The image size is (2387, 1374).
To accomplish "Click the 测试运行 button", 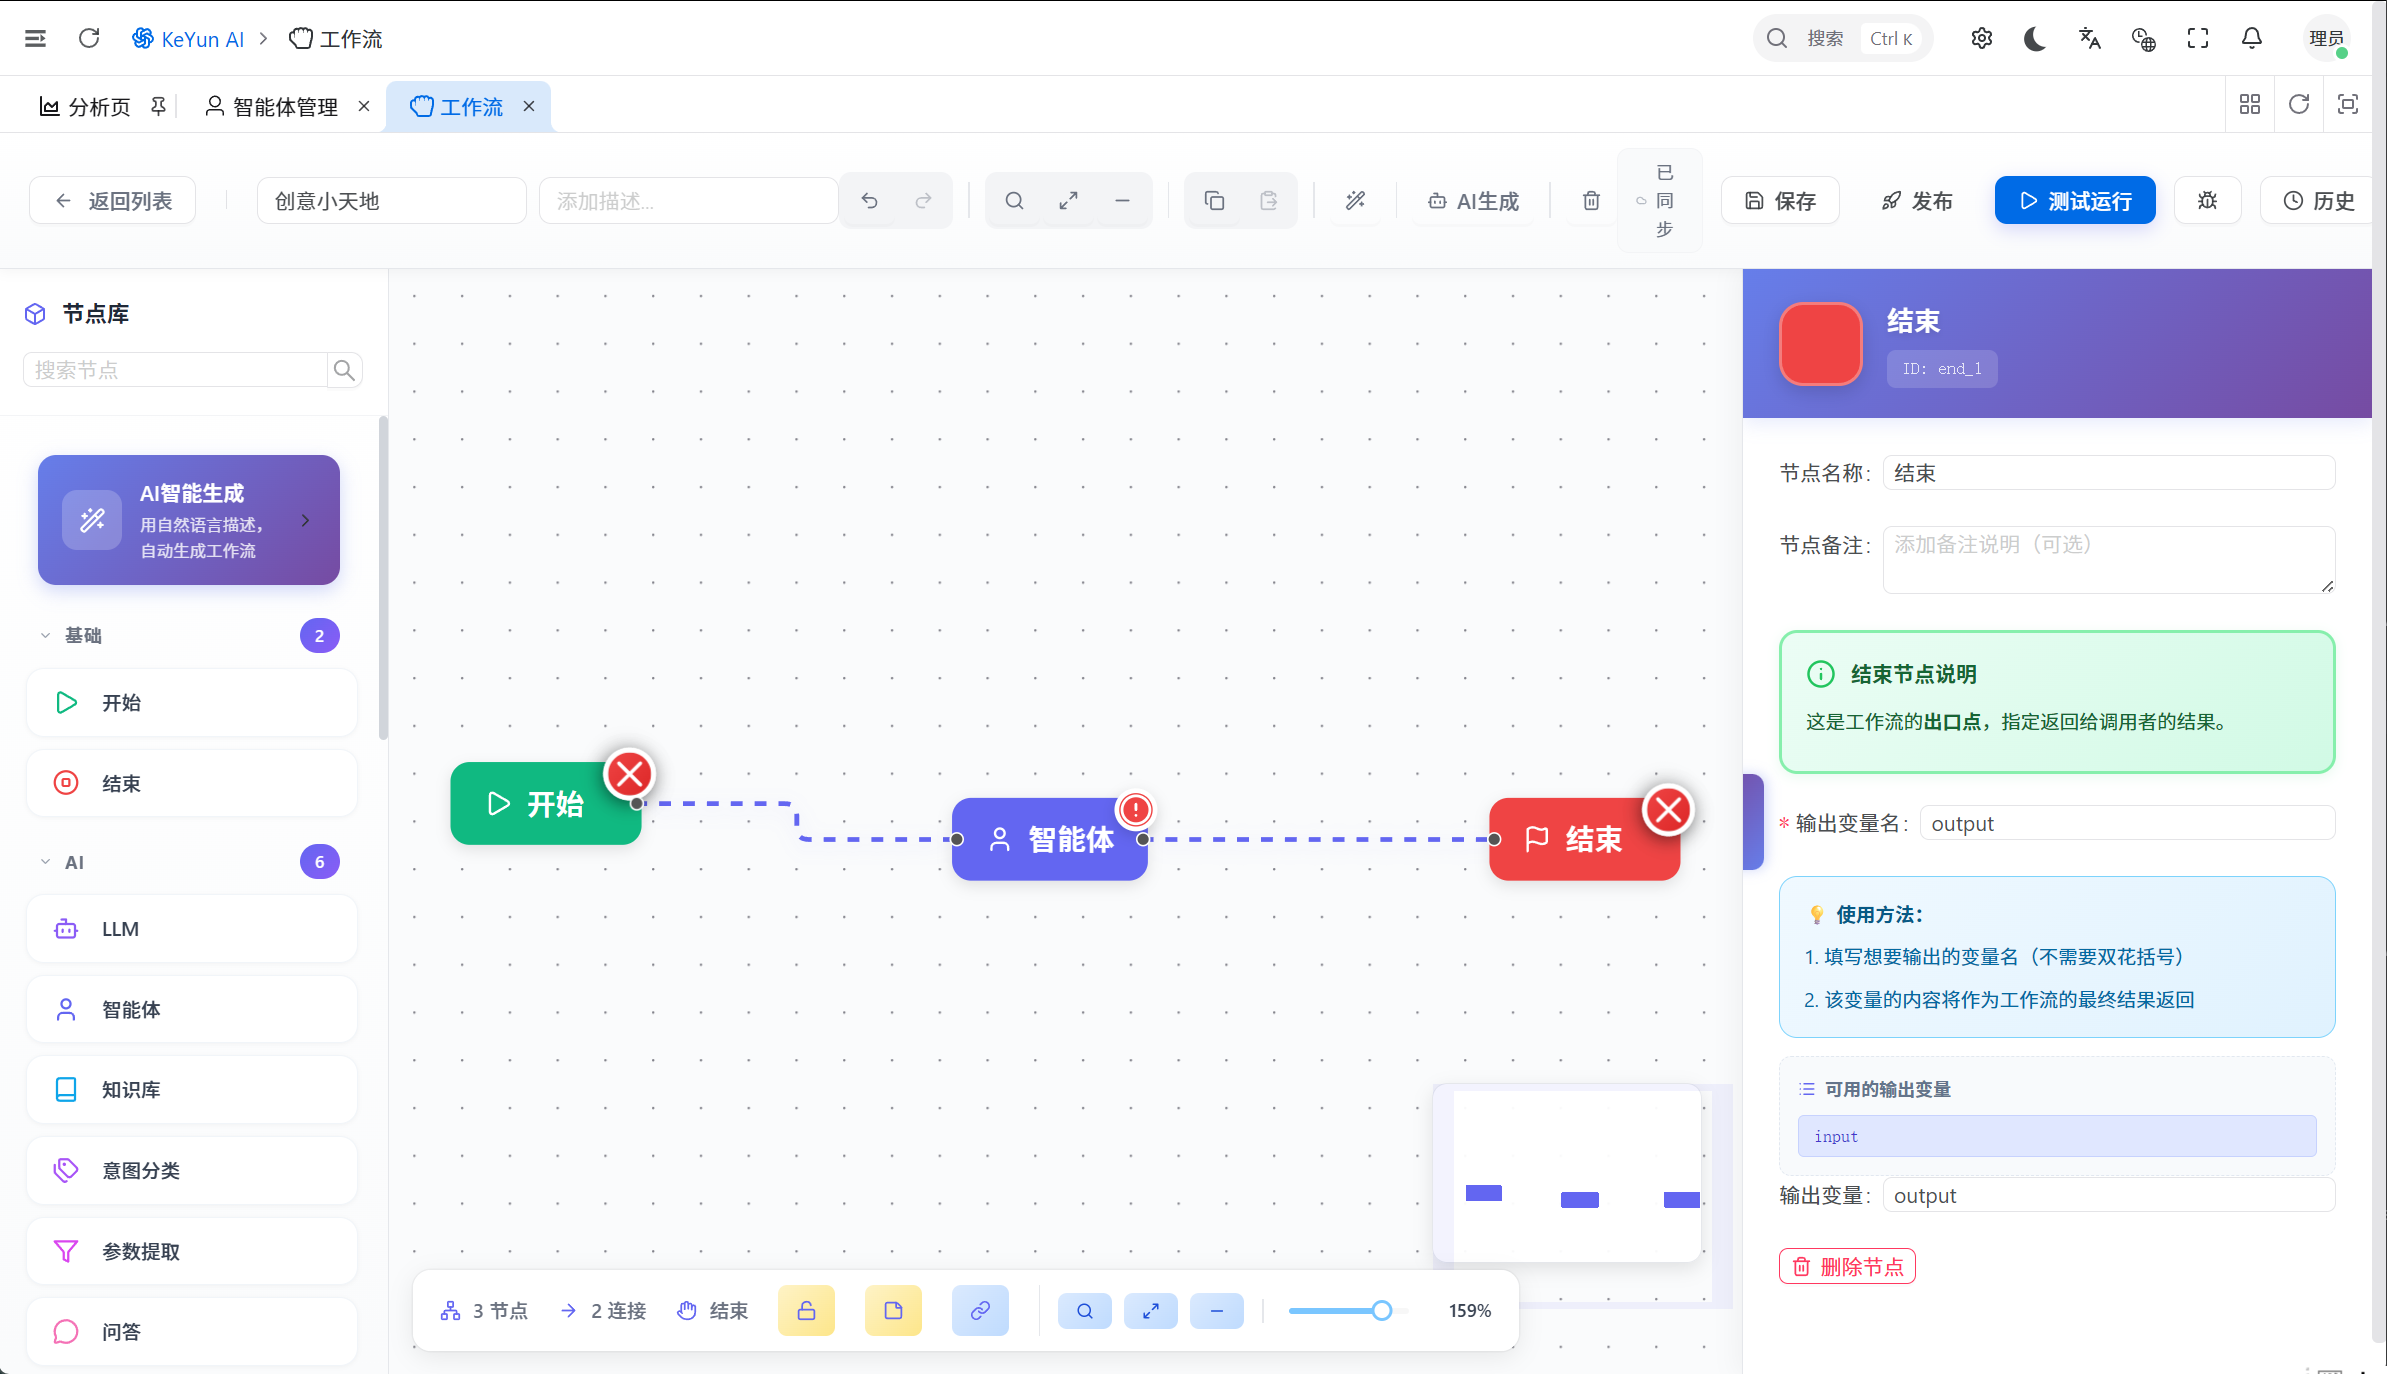I will pyautogui.click(x=2074, y=201).
